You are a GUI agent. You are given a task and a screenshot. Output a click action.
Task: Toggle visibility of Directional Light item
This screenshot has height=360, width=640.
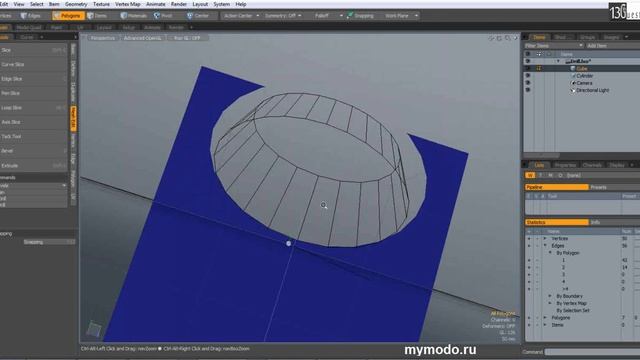[528, 90]
